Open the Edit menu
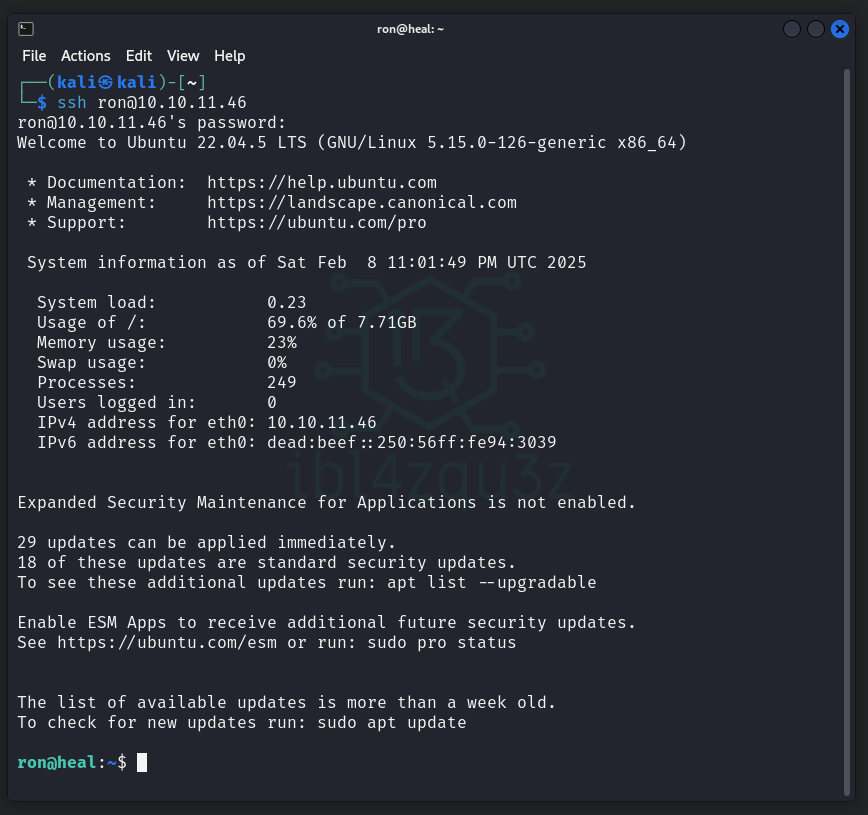This screenshot has width=868, height=815. point(139,56)
